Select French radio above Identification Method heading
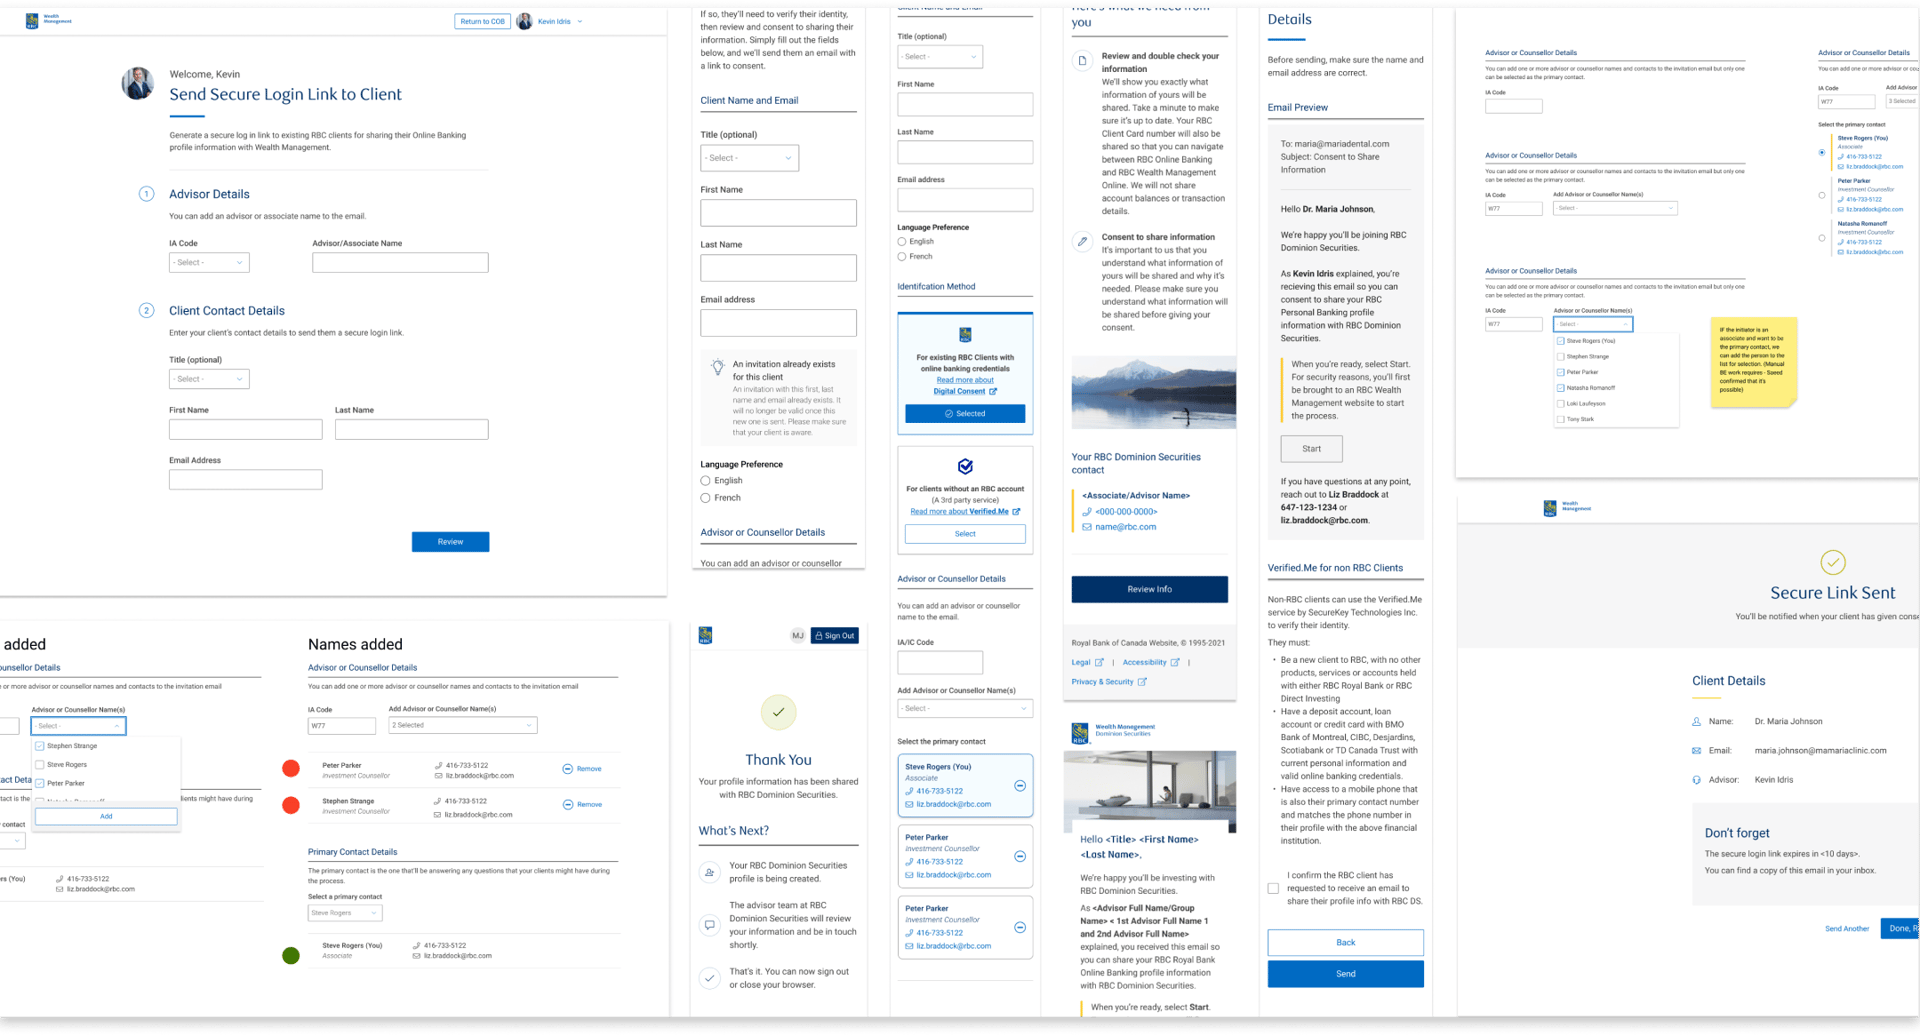Screen dimensions: 1920x1036 click(x=902, y=257)
